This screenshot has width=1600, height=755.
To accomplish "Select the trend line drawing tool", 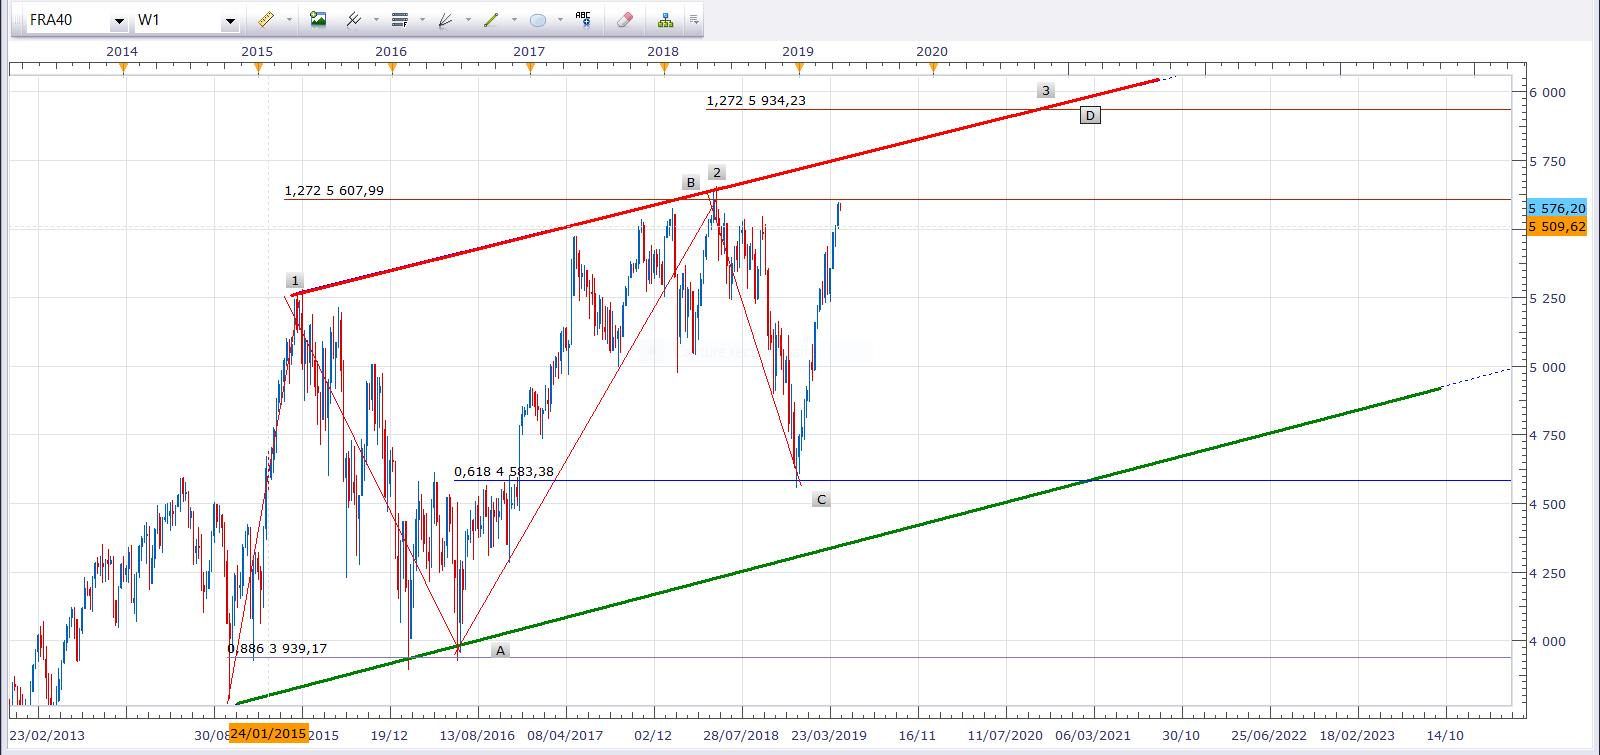I will click(x=491, y=19).
